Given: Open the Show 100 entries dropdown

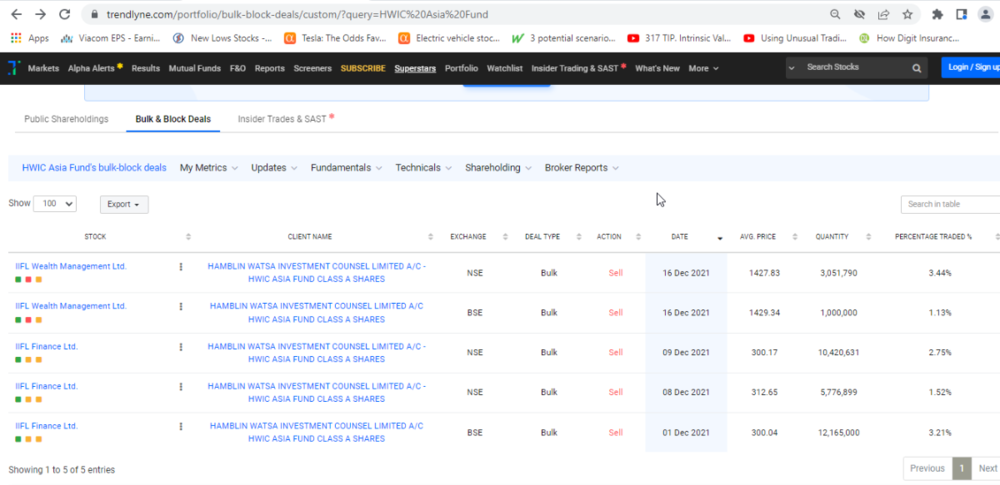Looking at the screenshot, I should click(55, 204).
